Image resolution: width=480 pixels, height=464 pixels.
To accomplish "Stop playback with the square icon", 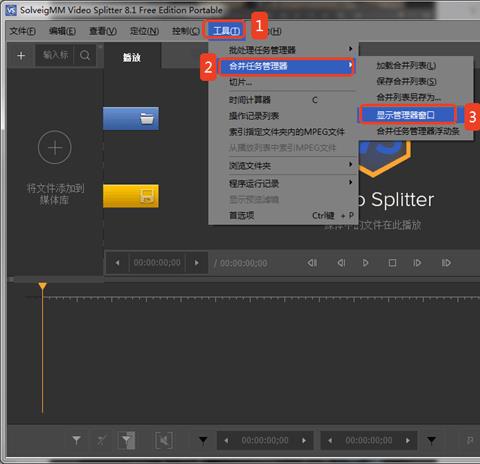I will (x=392, y=263).
